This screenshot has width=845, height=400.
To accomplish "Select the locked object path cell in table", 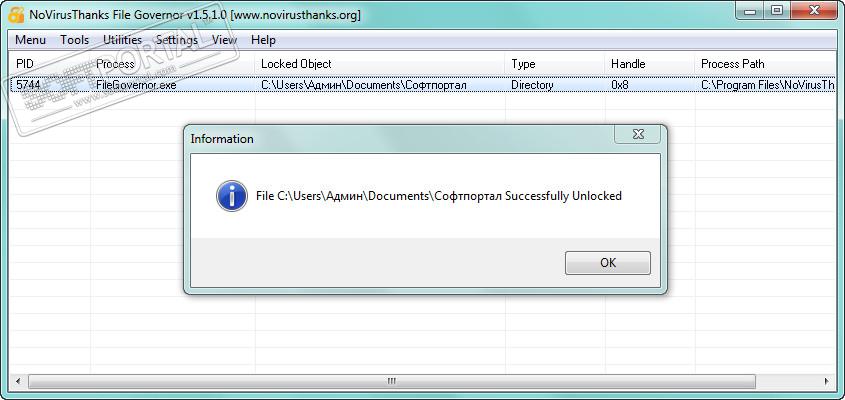I will (380, 85).
